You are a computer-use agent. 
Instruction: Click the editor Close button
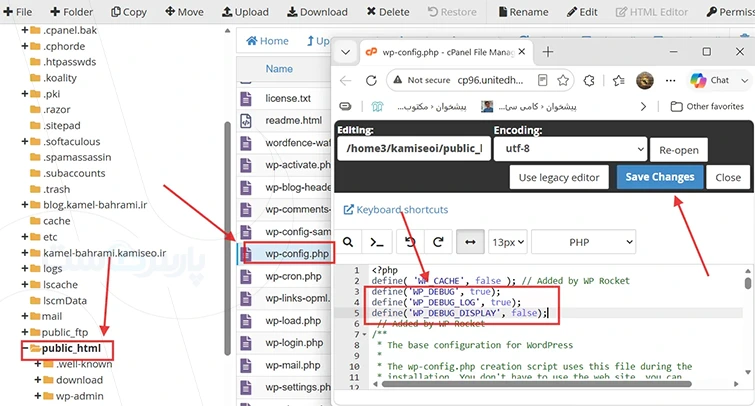pos(728,177)
